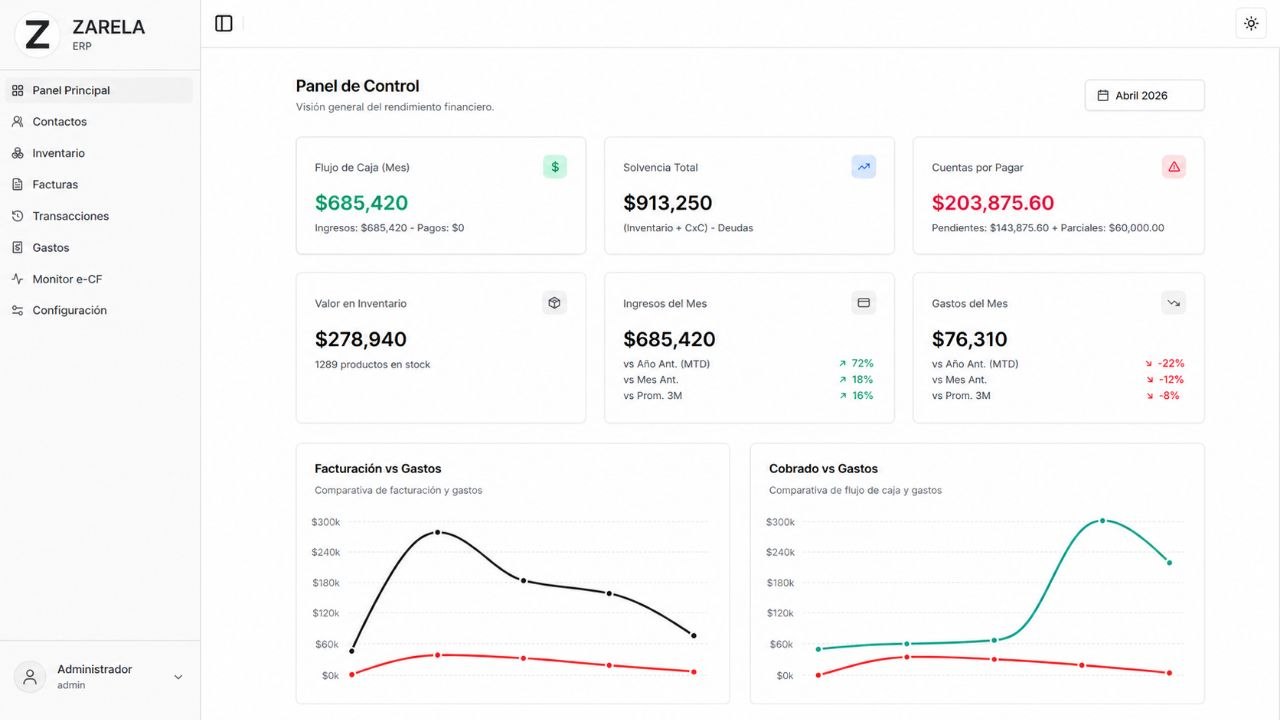Click the Solvencia Total trend icon
The height and width of the screenshot is (720, 1280).
[863, 167]
